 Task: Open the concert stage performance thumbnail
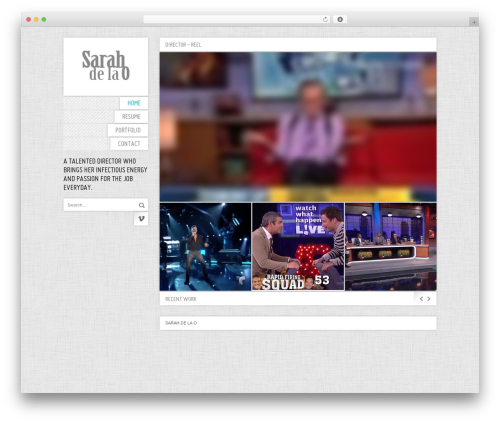pos(205,247)
